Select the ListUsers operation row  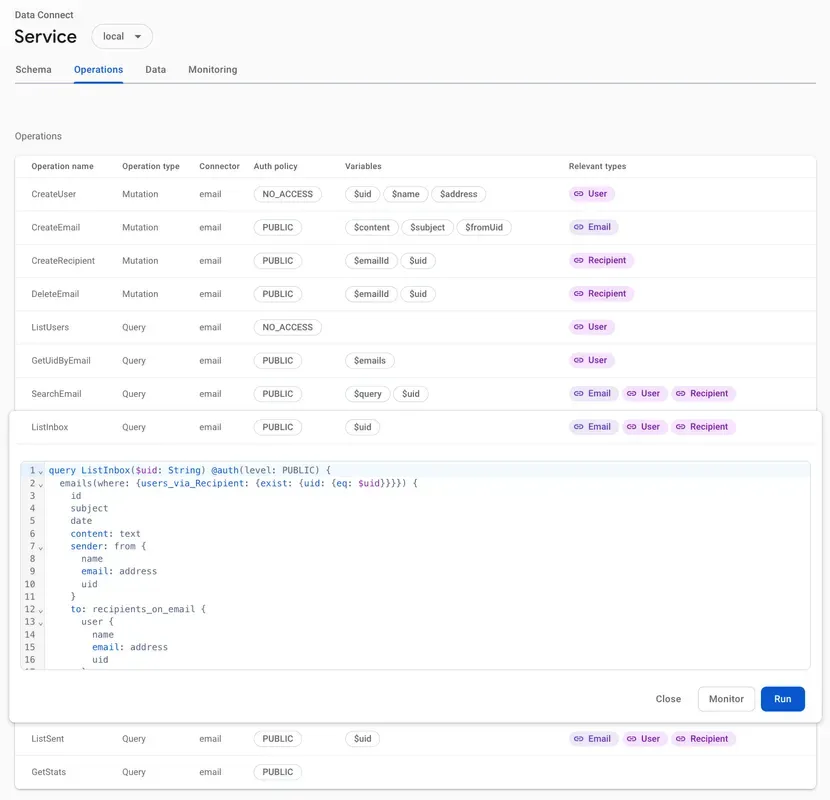tap(415, 328)
